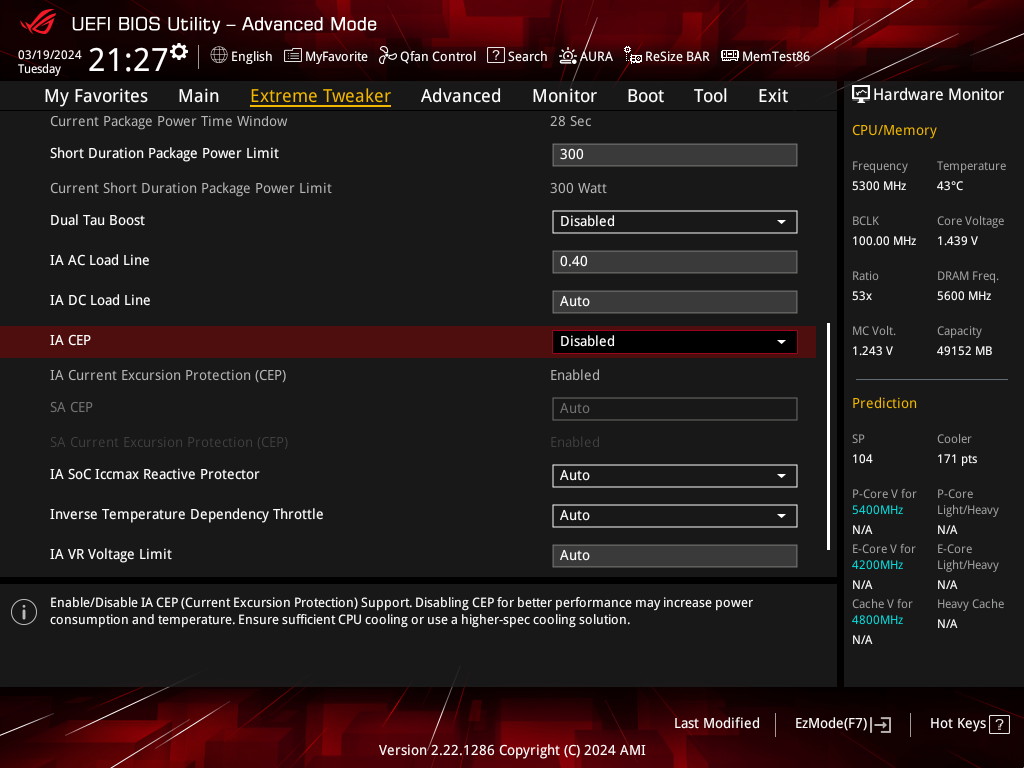Click the settings gear icon beside the clock
This screenshot has width=1024, height=768.
(x=179, y=51)
